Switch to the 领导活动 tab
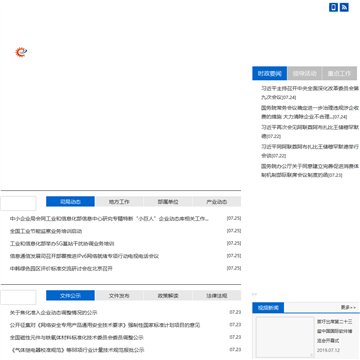360x360 pixels. pos(304,73)
